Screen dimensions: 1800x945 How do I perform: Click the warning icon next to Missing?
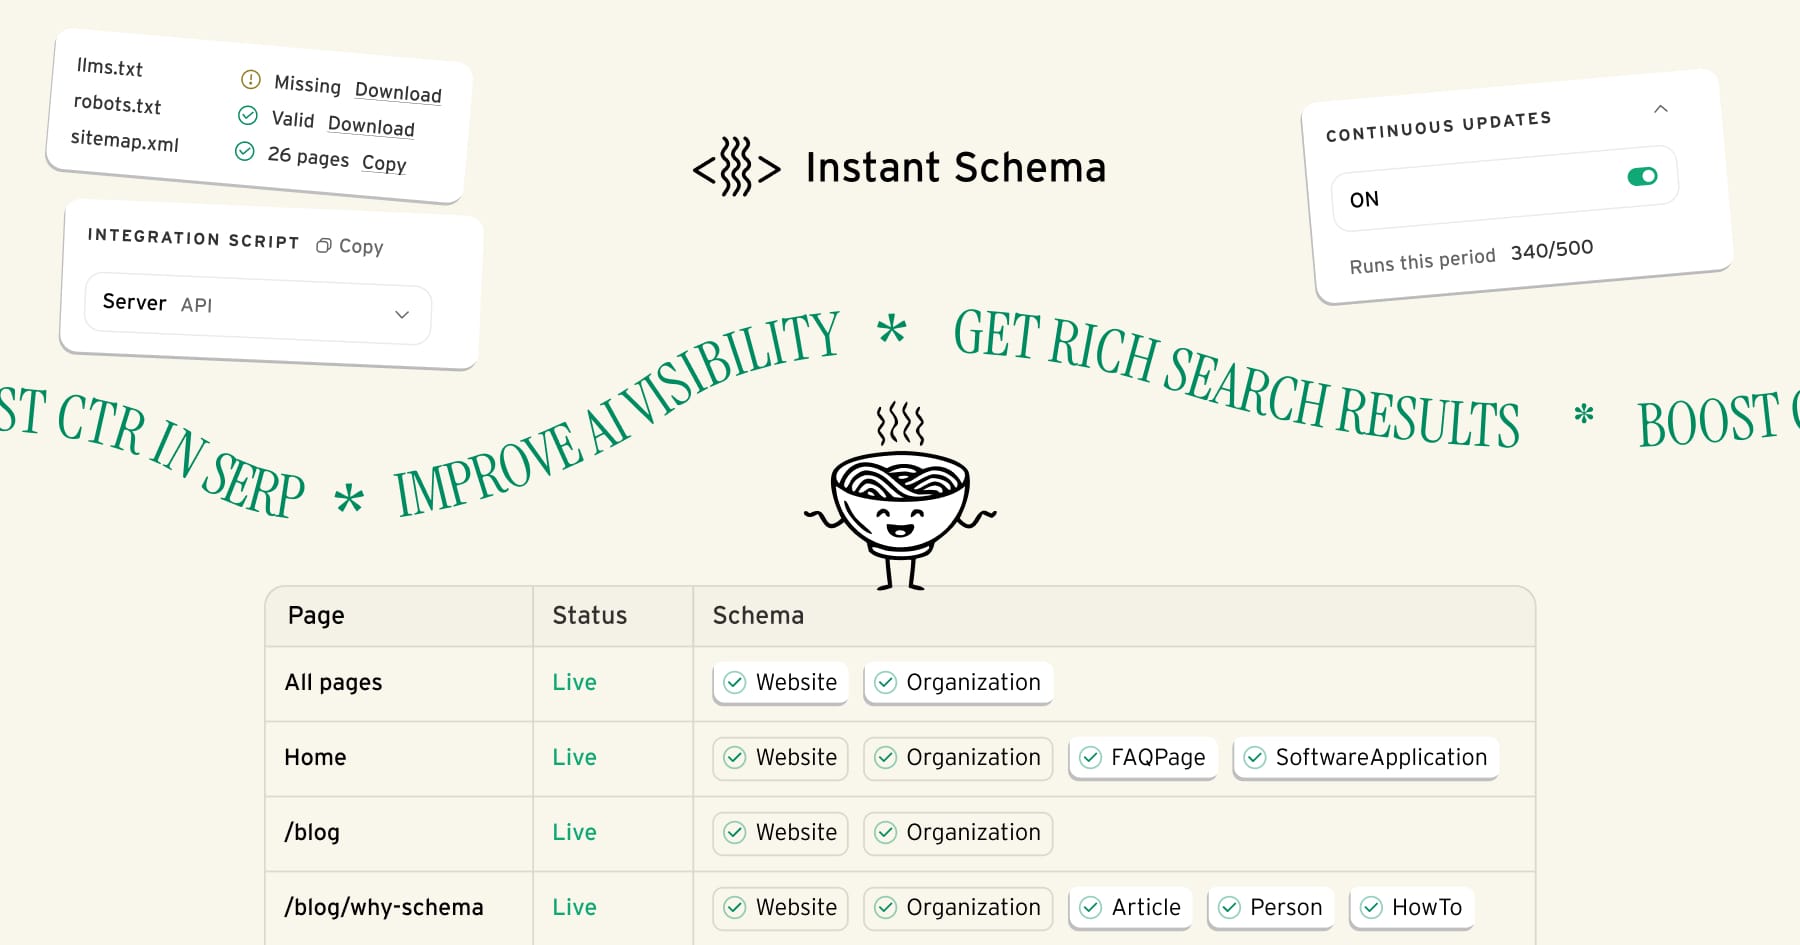coord(251,79)
